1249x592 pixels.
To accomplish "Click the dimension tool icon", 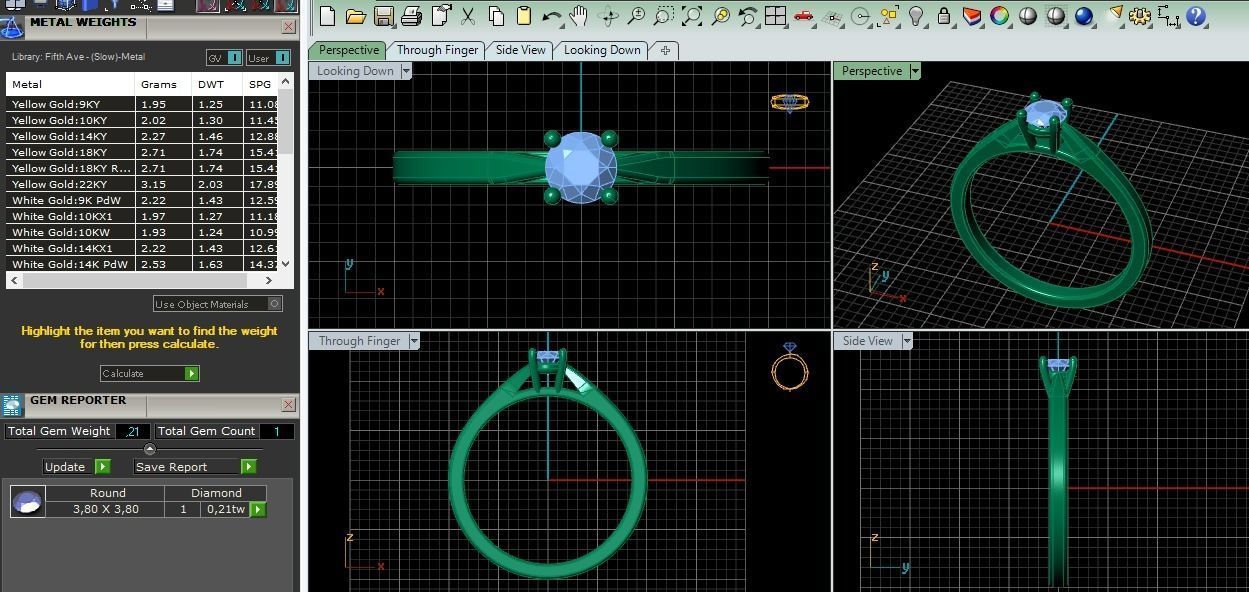I will point(1169,16).
